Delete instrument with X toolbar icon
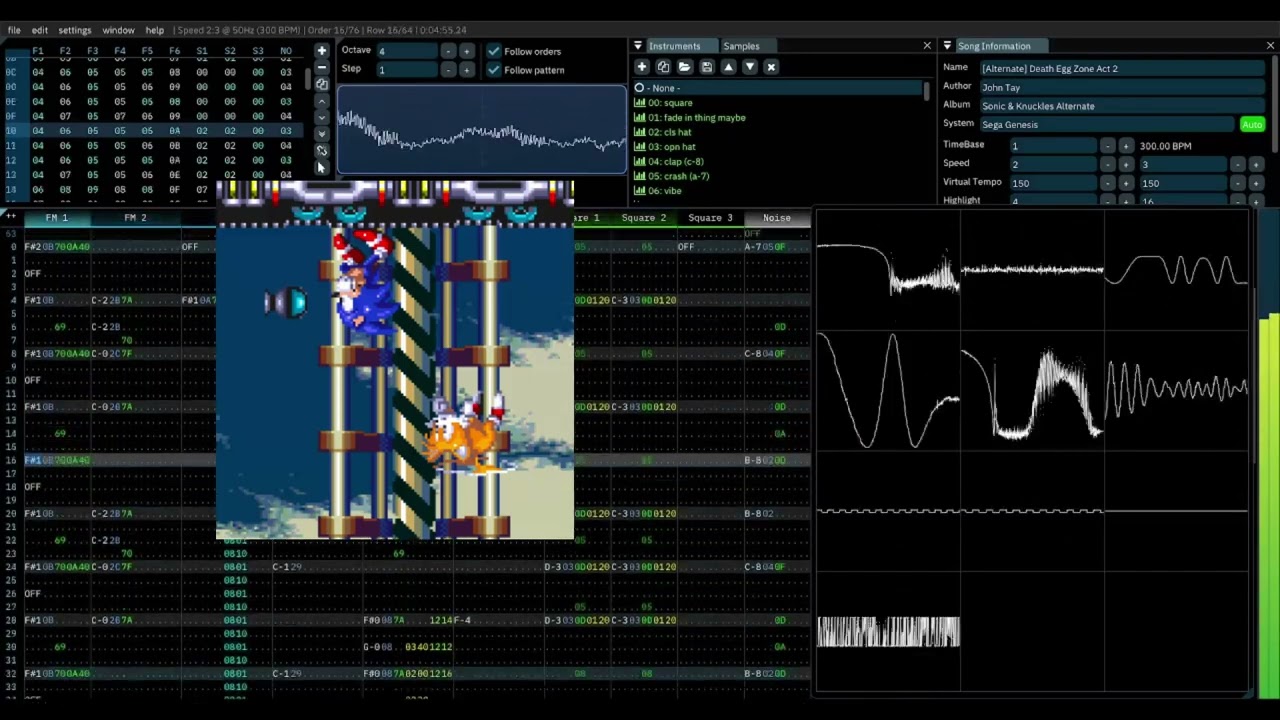 point(771,67)
